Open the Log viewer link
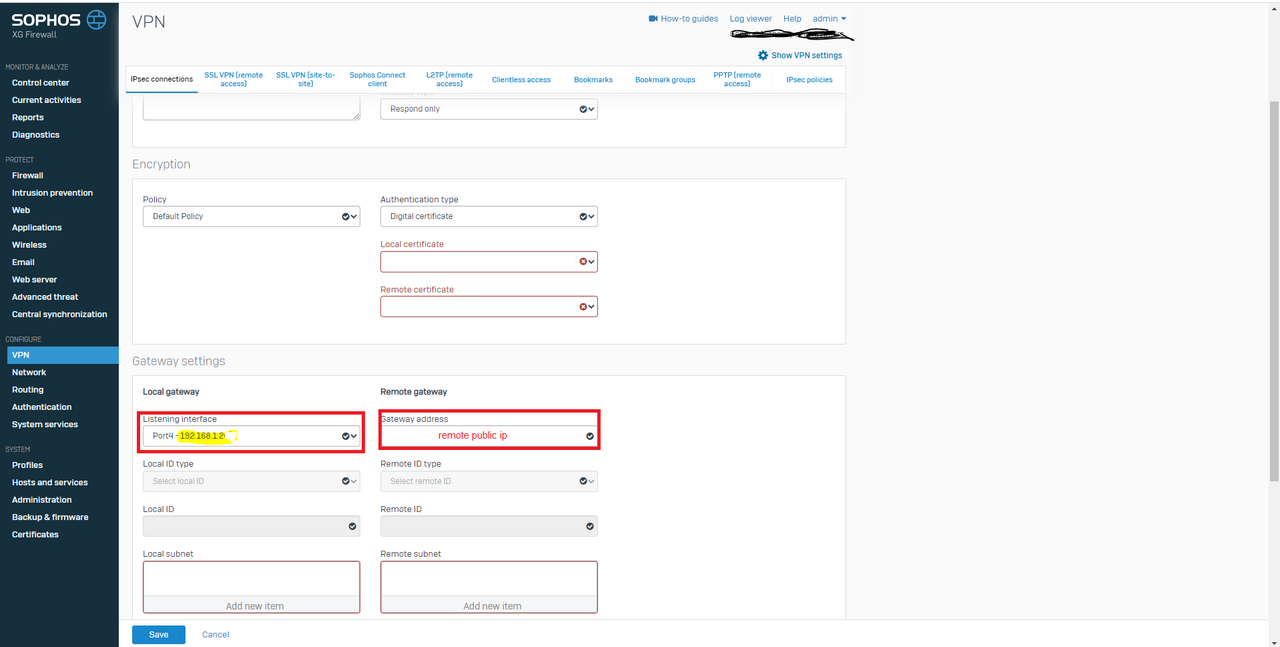1280x647 pixels. point(750,18)
